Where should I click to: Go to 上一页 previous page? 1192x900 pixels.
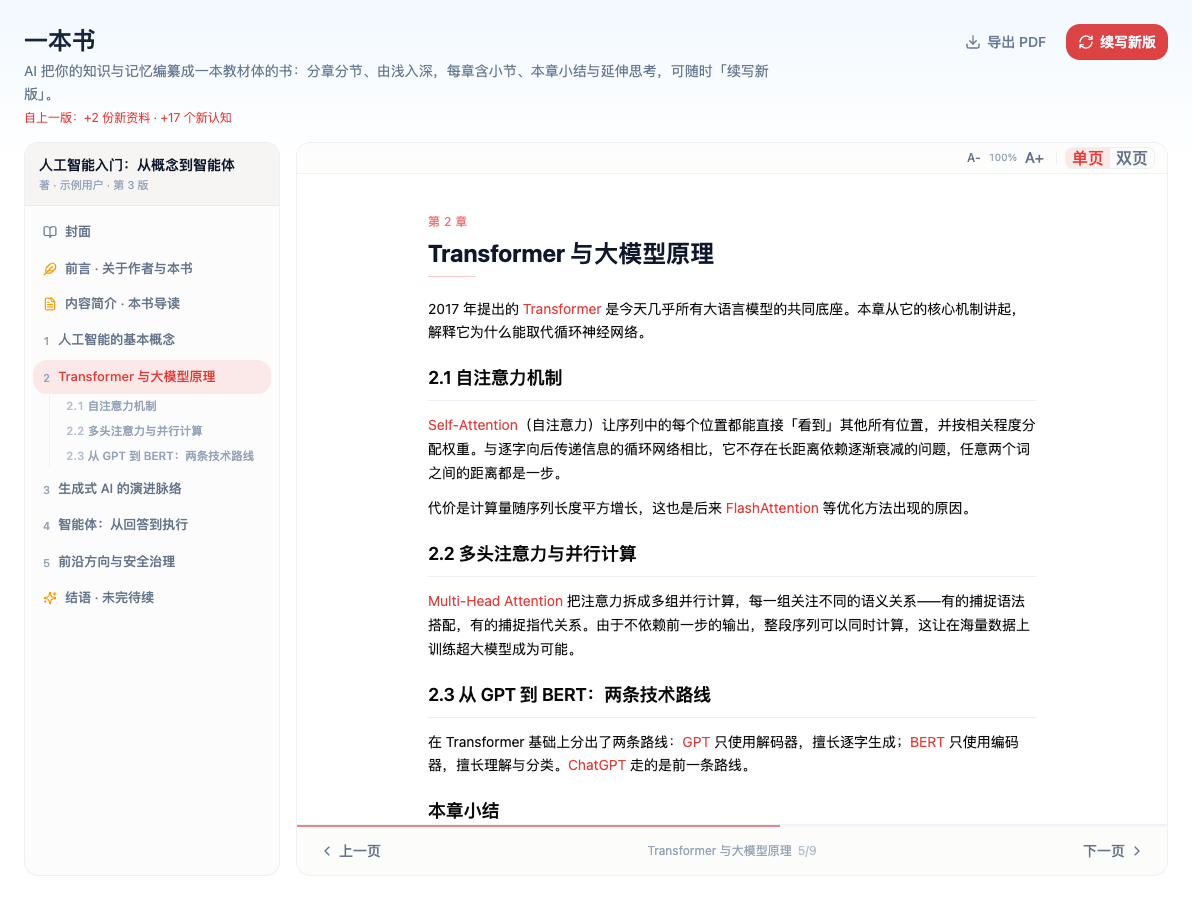[351, 851]
